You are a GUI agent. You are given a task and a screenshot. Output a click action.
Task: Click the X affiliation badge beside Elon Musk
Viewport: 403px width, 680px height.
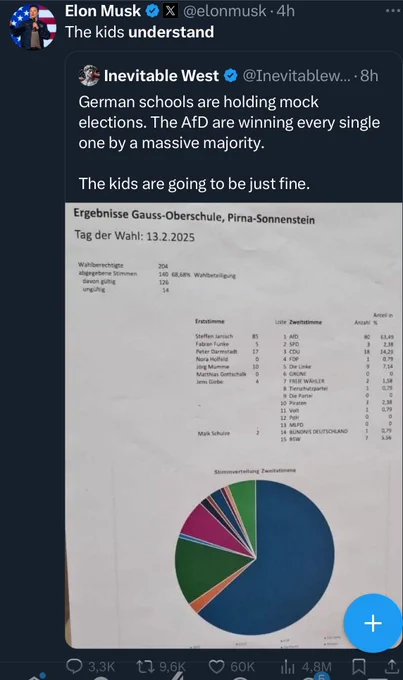click(170, 11)
